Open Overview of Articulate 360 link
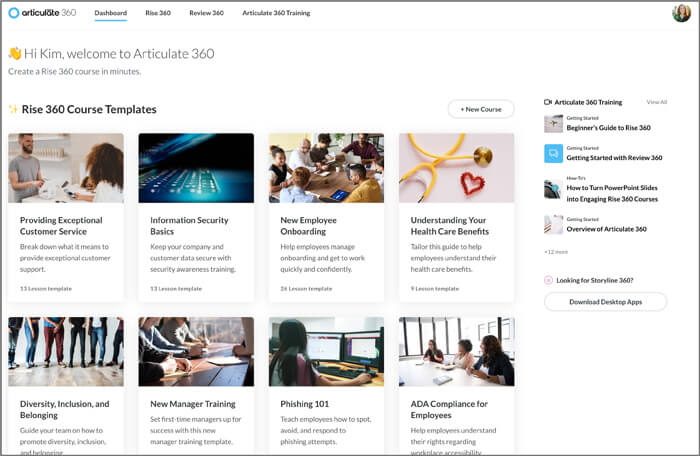The height and width of the screenshot is (456, 700). (607, 229)
